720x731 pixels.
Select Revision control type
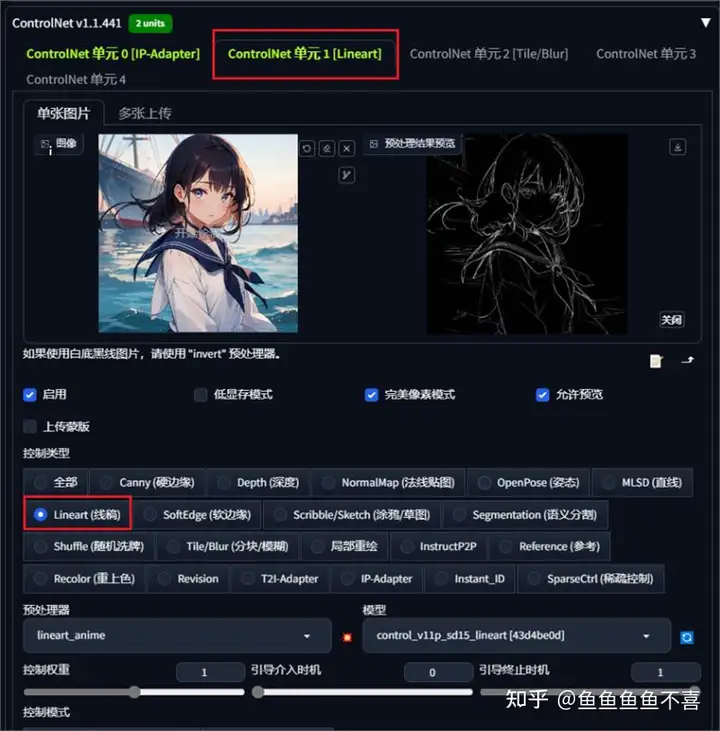pos(188,579)
